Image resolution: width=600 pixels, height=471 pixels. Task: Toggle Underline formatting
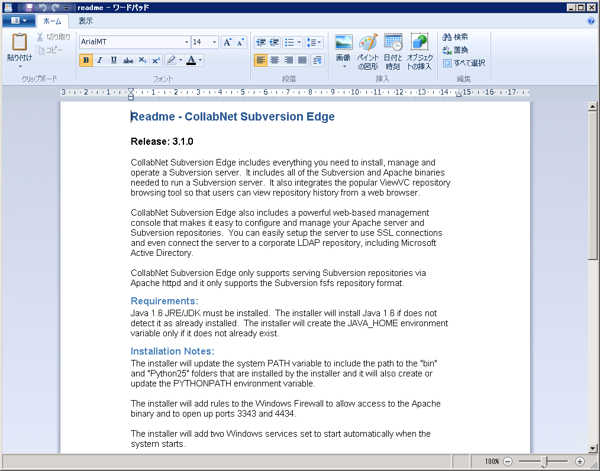[113, 60]
